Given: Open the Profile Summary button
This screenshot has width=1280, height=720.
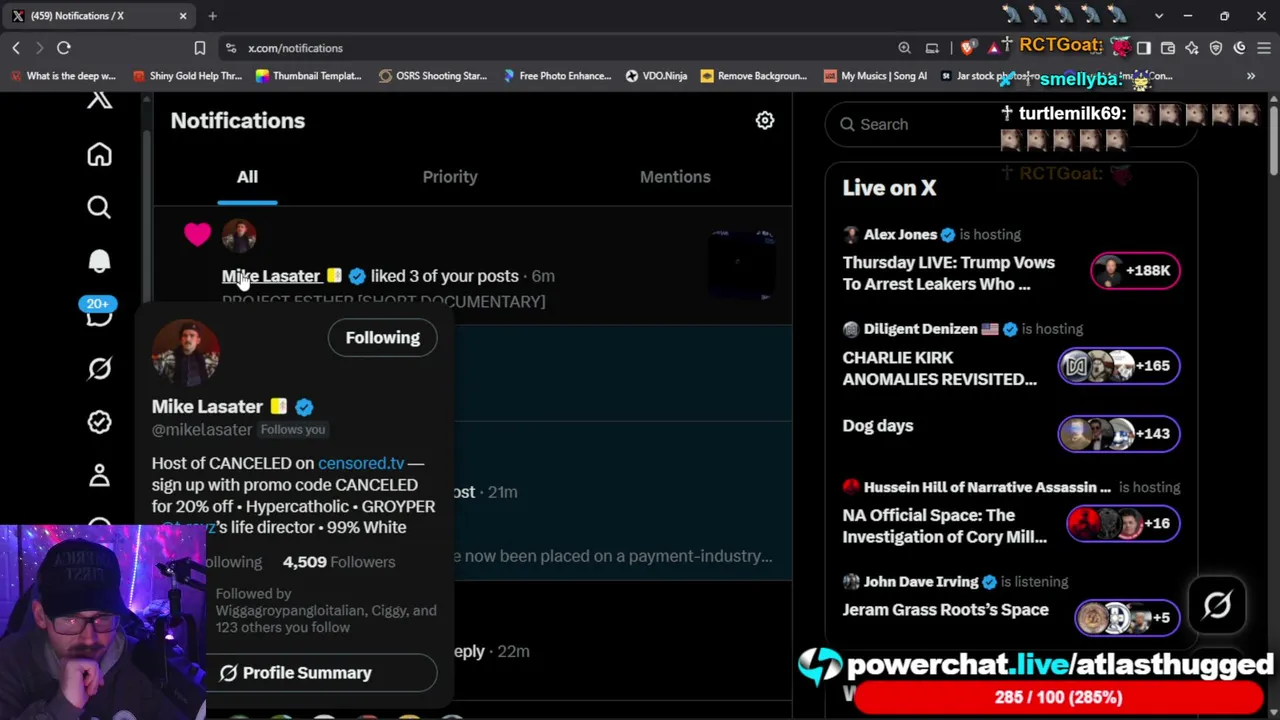Looking at the screenshot, I should pos(322,673).
